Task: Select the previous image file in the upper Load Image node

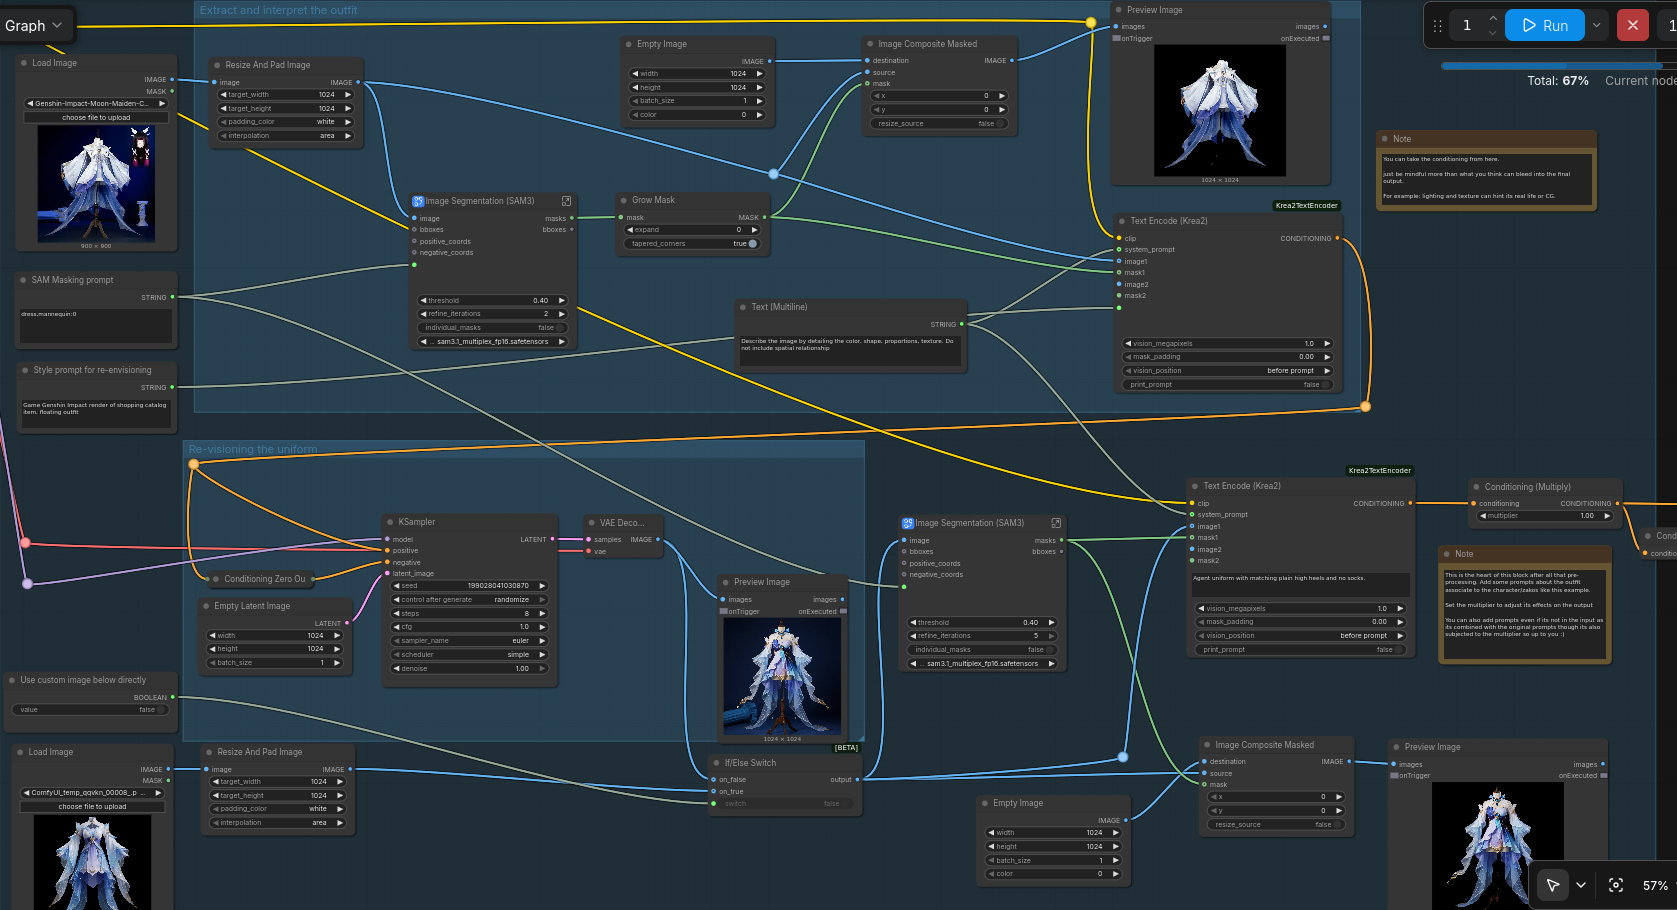Action: [30, 104]
